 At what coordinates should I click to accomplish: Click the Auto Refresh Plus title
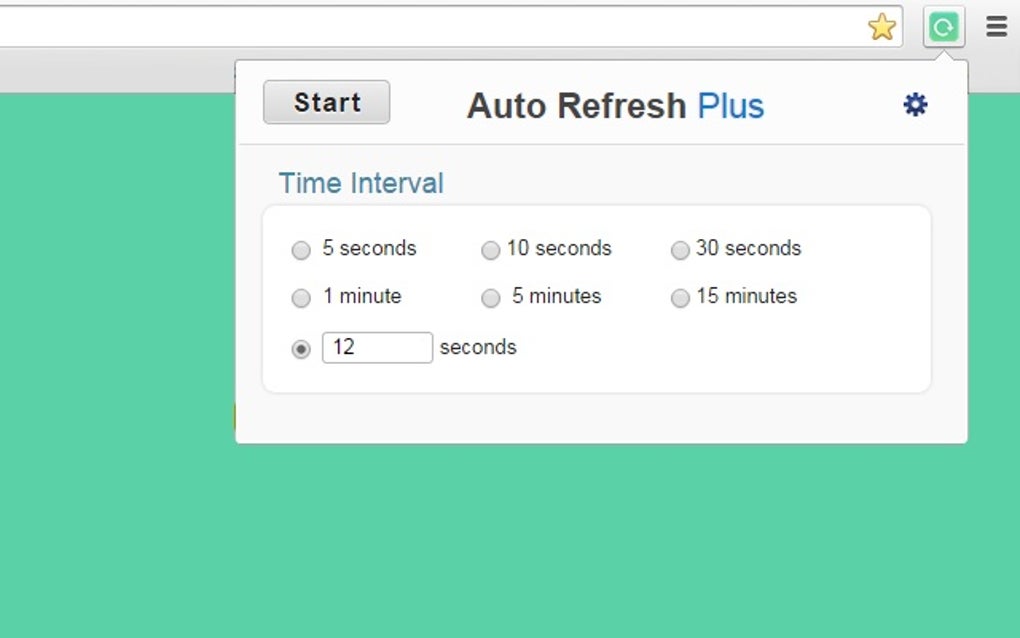click(615, 105)
